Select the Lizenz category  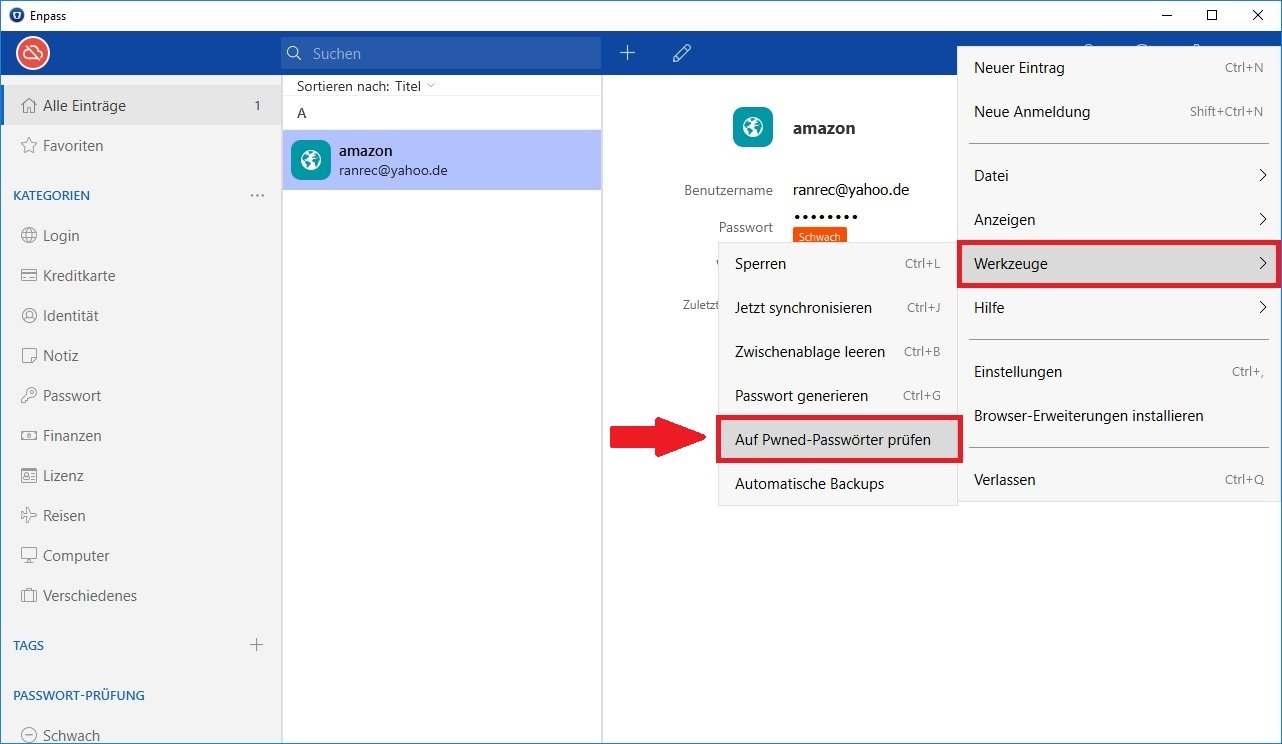[x=141, y=475]
